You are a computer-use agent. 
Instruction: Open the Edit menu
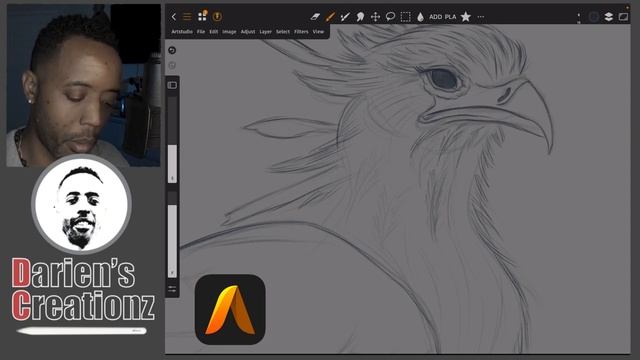point(214,31)
